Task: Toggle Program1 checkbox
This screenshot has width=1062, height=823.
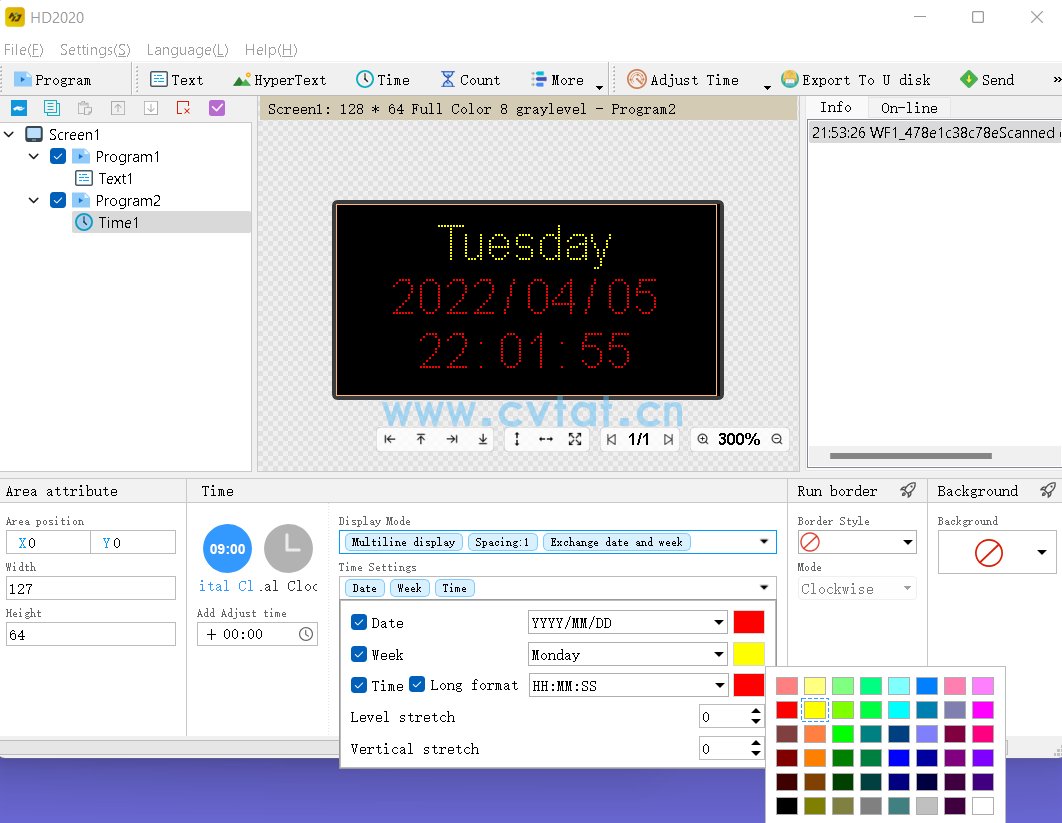Action: pyautogui.click(x=58, y=156)
